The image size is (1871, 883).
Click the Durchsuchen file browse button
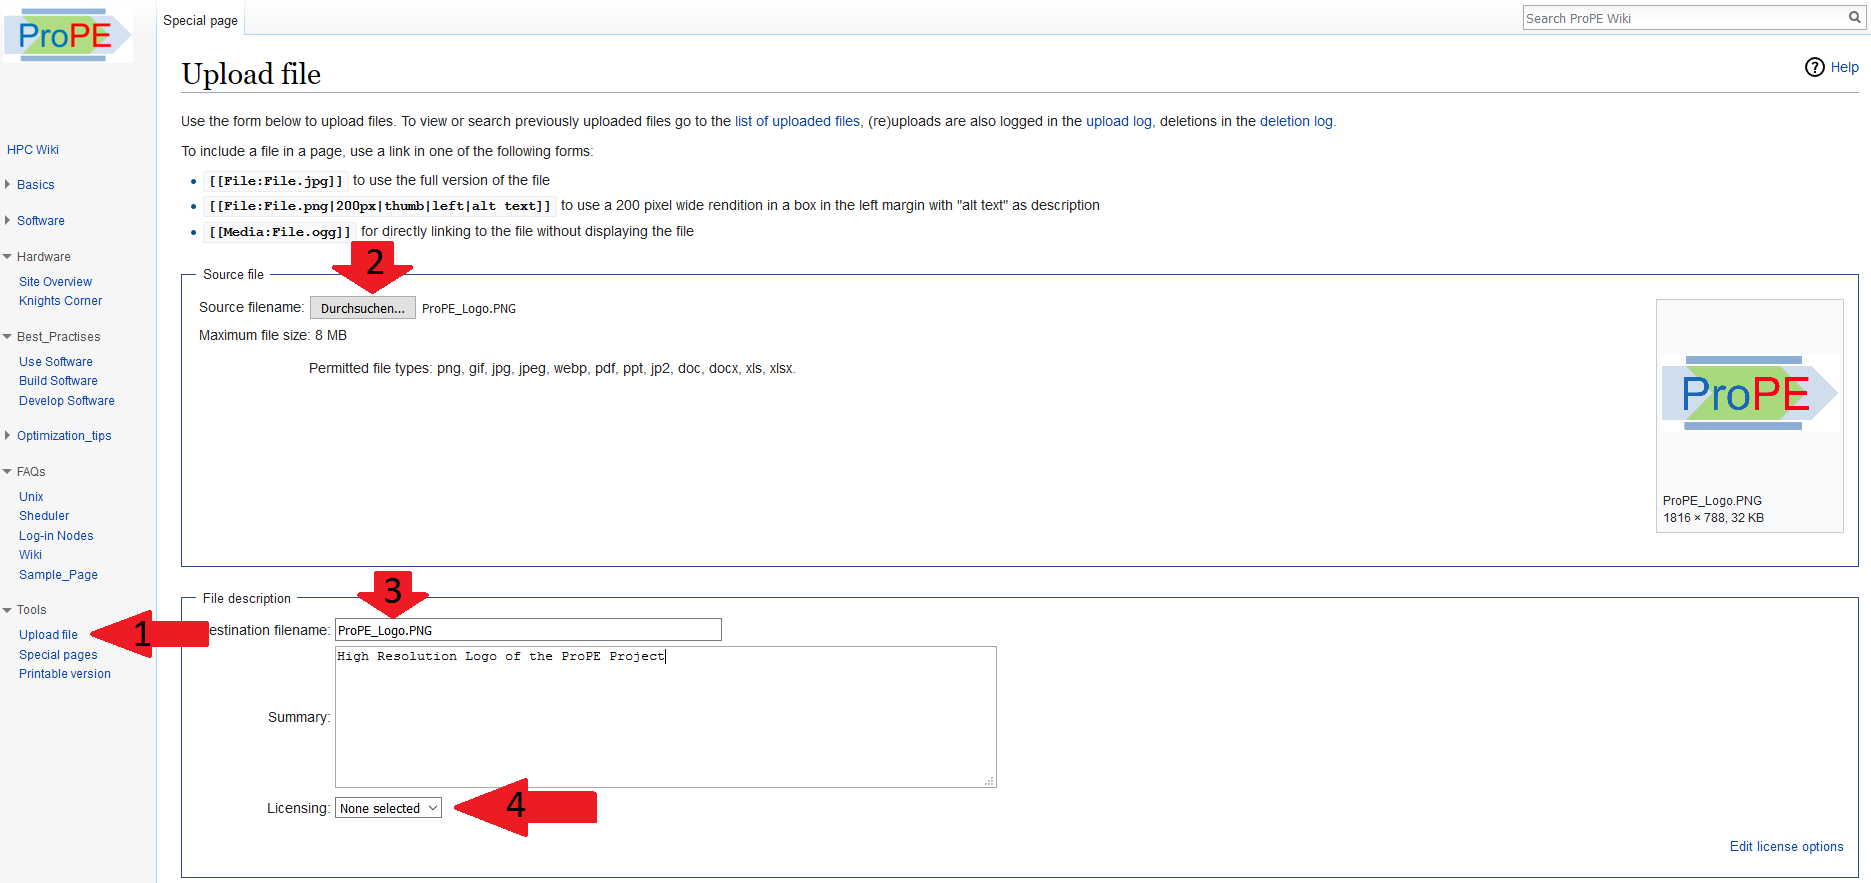point(362,308)
